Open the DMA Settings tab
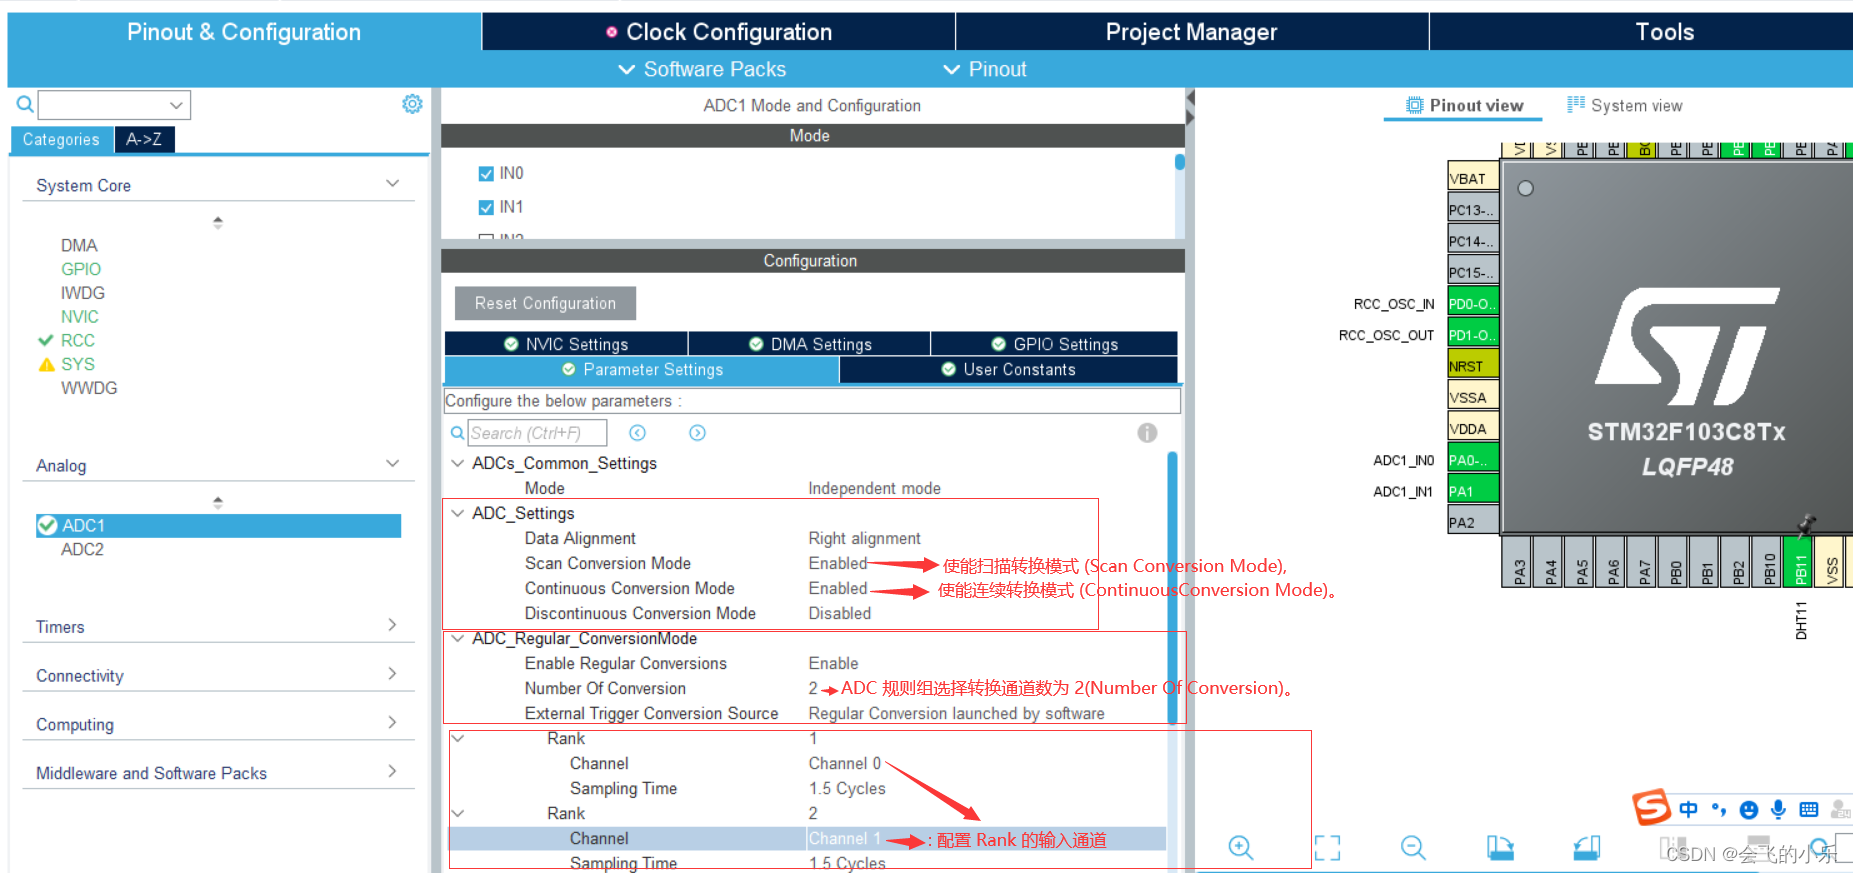 click(x=810, y=344)
